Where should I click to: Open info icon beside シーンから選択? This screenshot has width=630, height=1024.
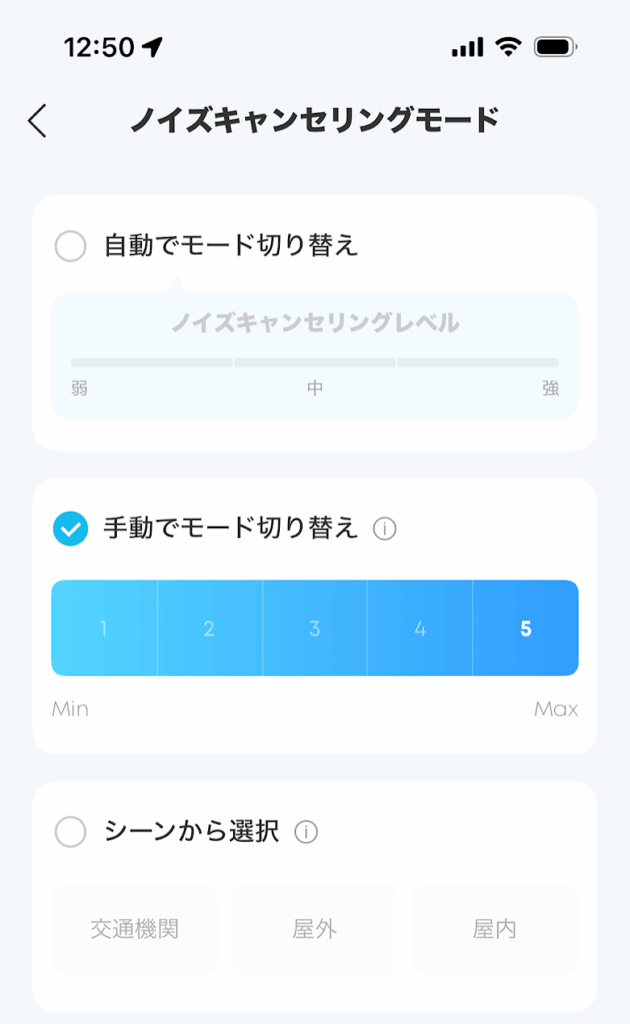(306, 832)
